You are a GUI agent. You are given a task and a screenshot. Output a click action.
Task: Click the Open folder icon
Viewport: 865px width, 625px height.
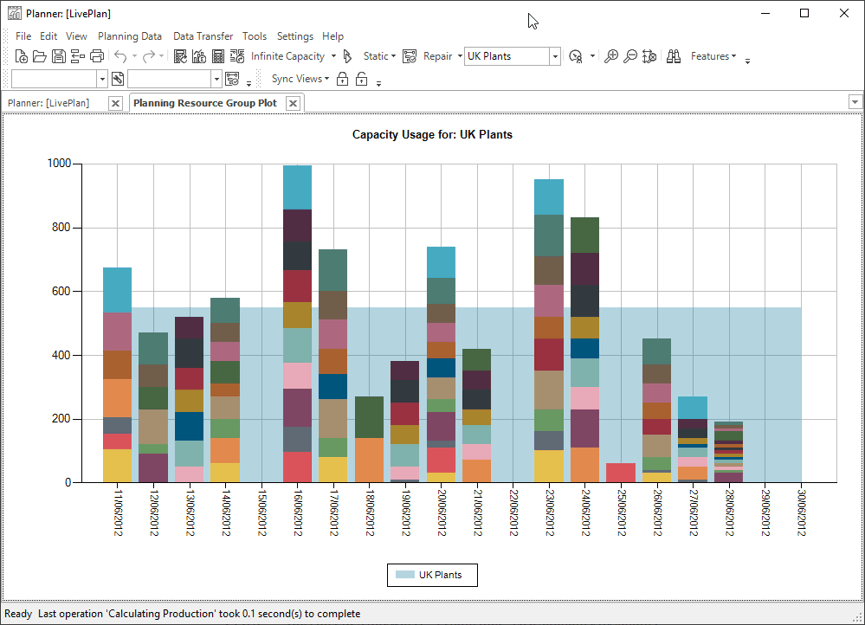point(40,57)
